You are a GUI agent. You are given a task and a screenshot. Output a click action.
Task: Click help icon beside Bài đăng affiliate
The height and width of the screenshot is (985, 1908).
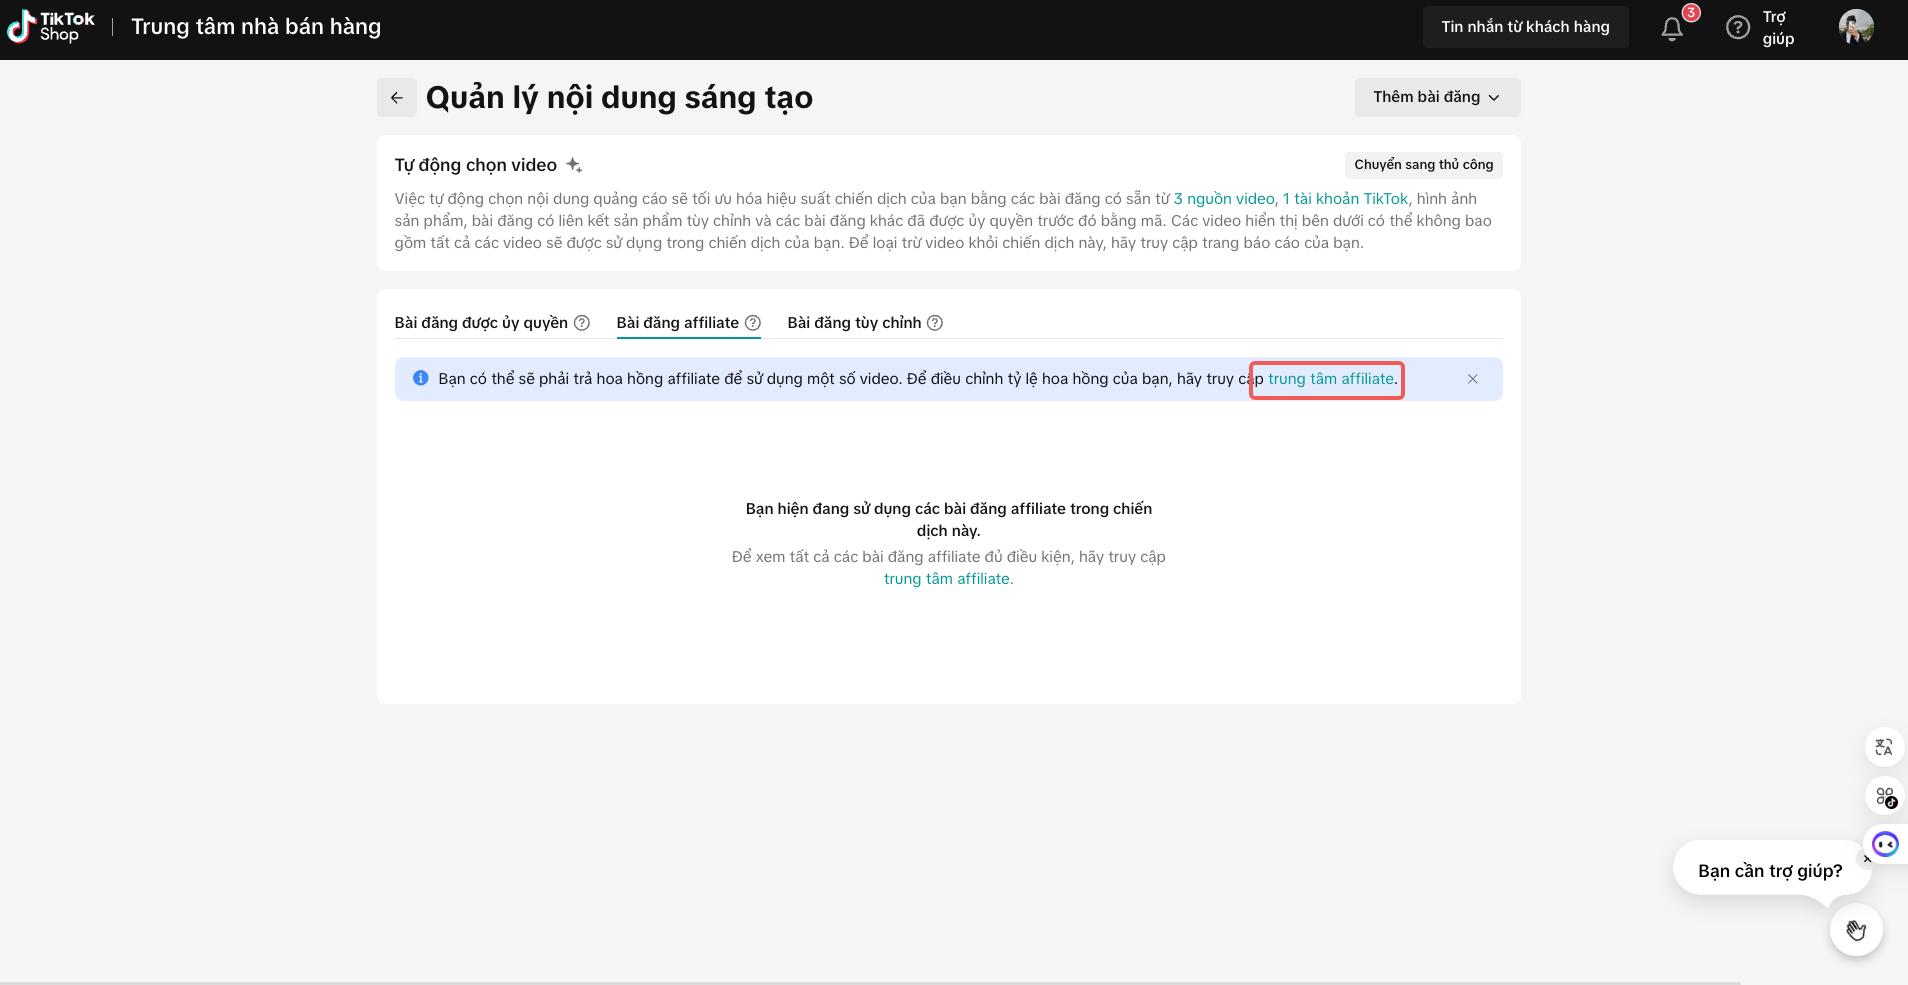(753, 323)
